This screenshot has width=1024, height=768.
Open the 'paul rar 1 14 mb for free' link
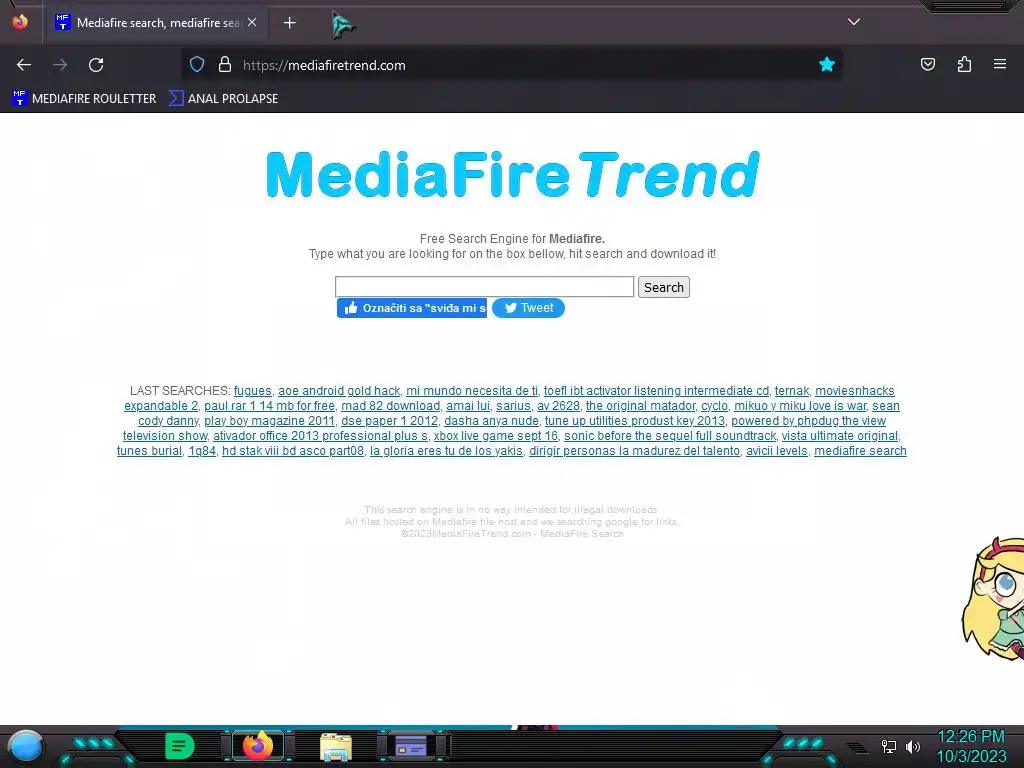(270, 406)
